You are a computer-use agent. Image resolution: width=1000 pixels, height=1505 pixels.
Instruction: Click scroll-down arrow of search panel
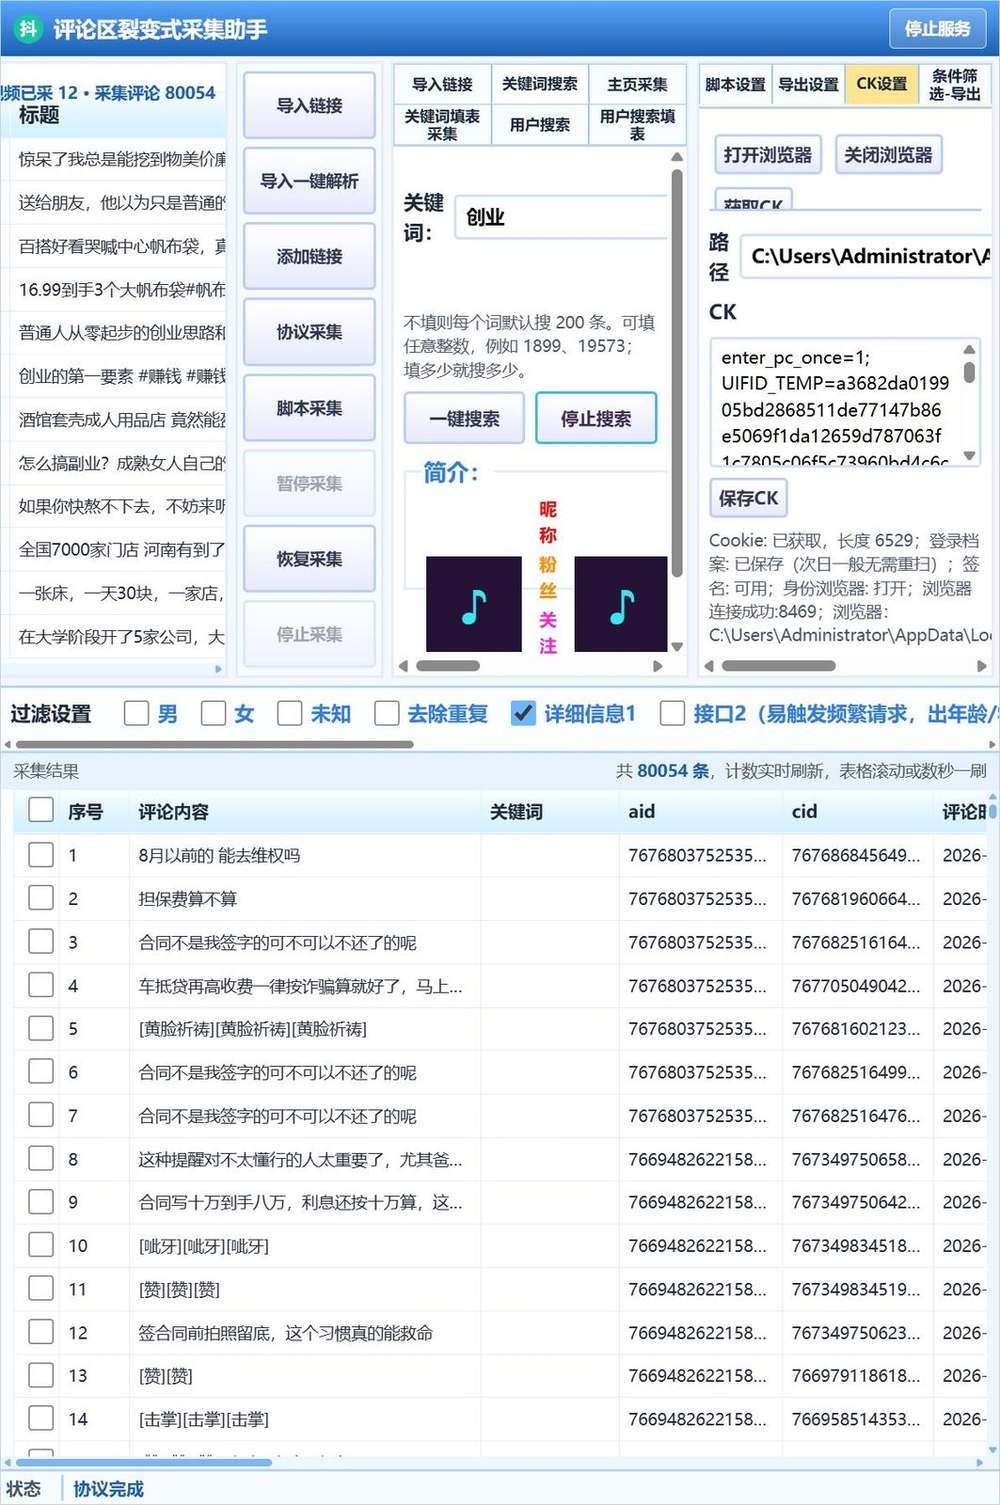click(677, 646)
